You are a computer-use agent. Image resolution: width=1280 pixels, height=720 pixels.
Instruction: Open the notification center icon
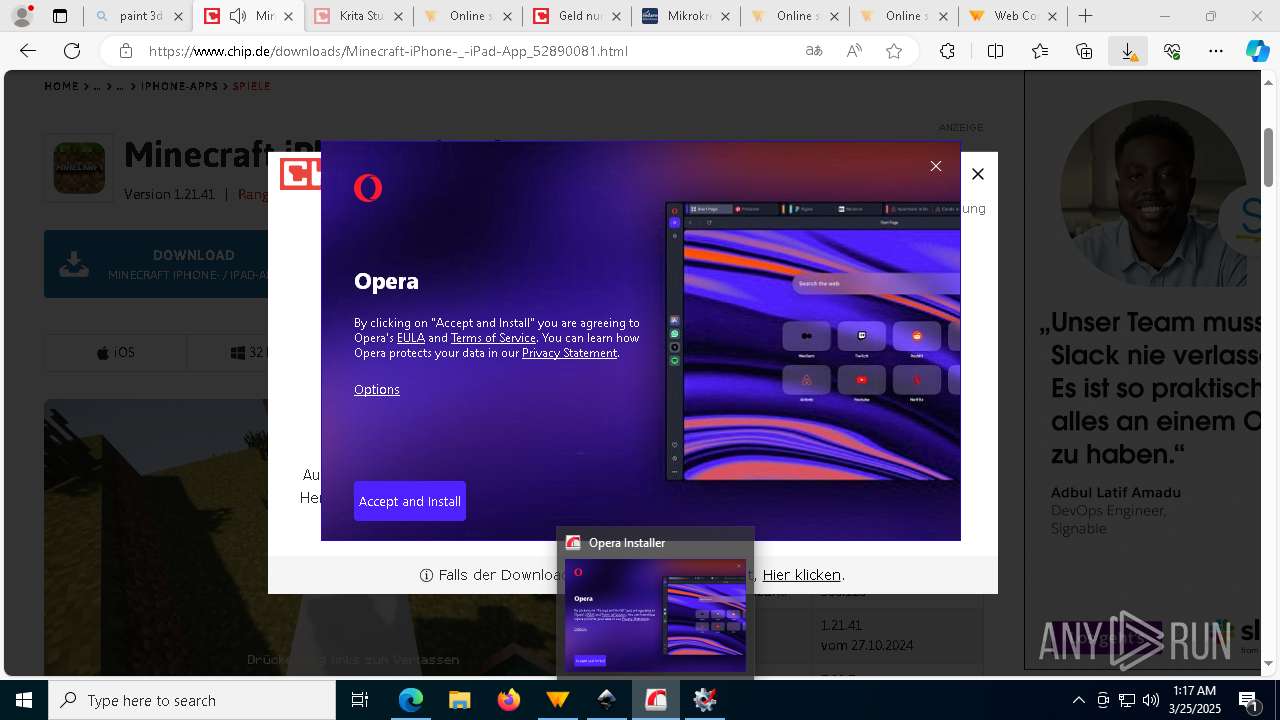(1249, 700)
